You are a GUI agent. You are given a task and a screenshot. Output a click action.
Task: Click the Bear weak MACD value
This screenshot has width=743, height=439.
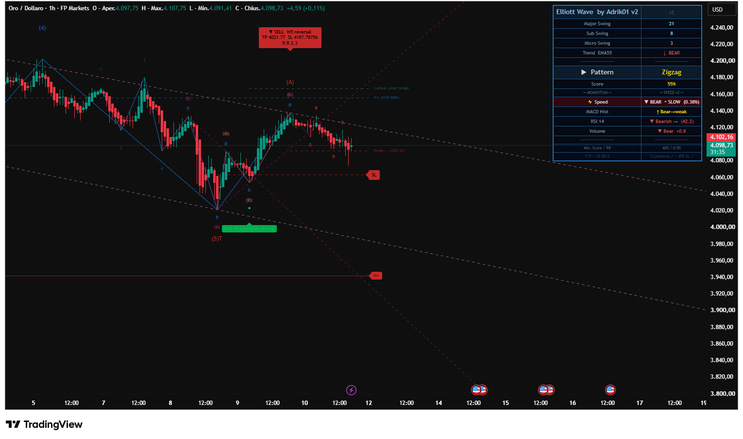pos(671,112)
